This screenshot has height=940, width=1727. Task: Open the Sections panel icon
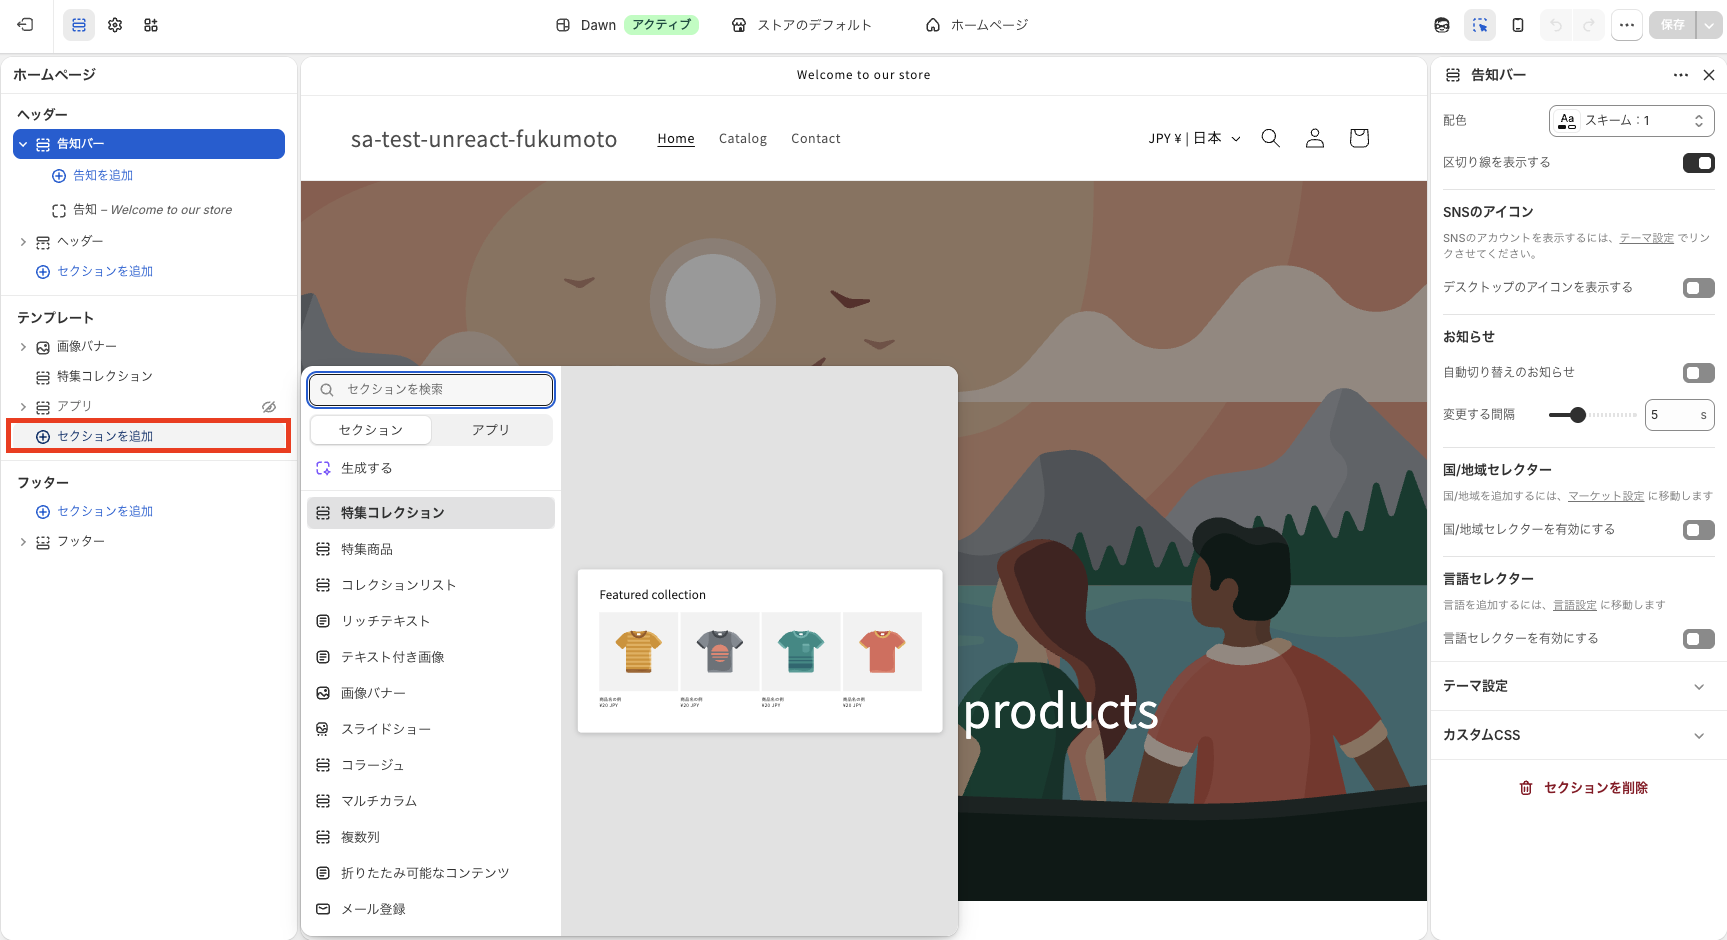[79, 25]
